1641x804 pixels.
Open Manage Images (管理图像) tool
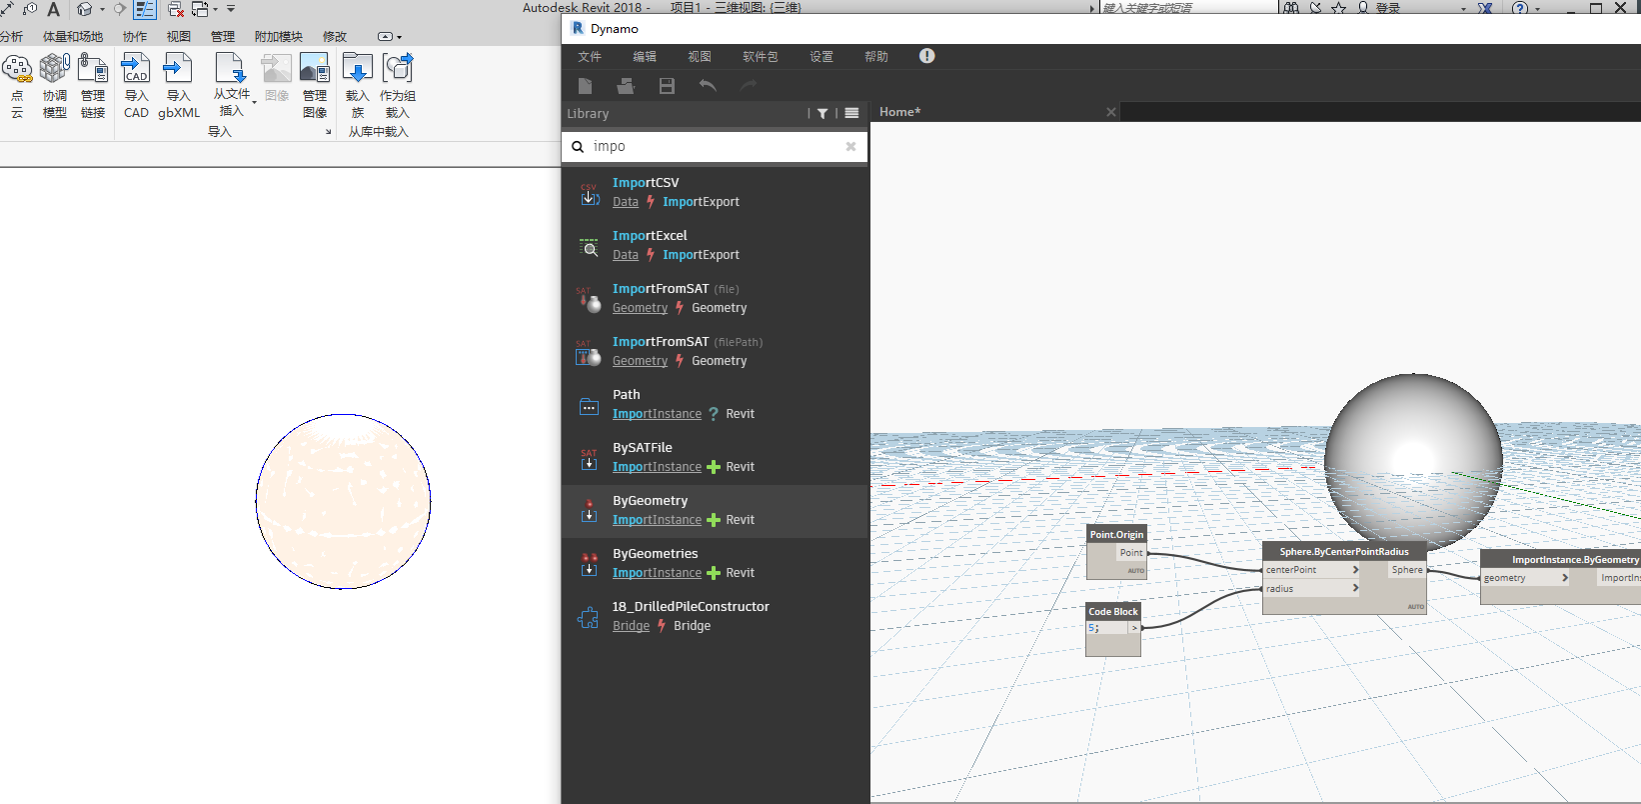coord(315,86)
